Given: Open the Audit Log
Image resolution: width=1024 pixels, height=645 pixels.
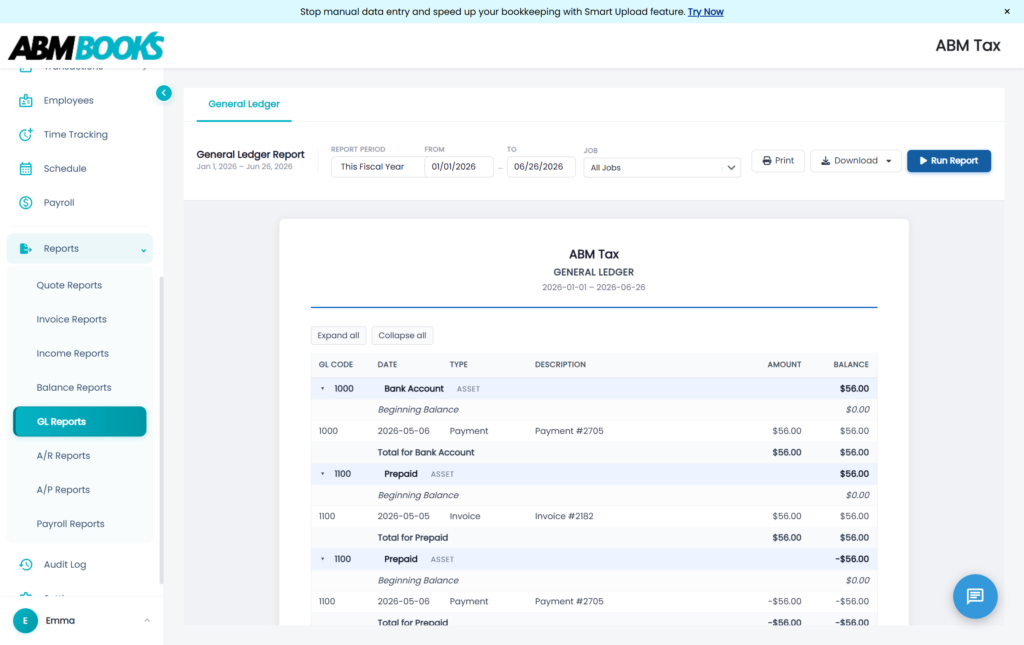Looking at the screenshot, I should coord(65,565).
